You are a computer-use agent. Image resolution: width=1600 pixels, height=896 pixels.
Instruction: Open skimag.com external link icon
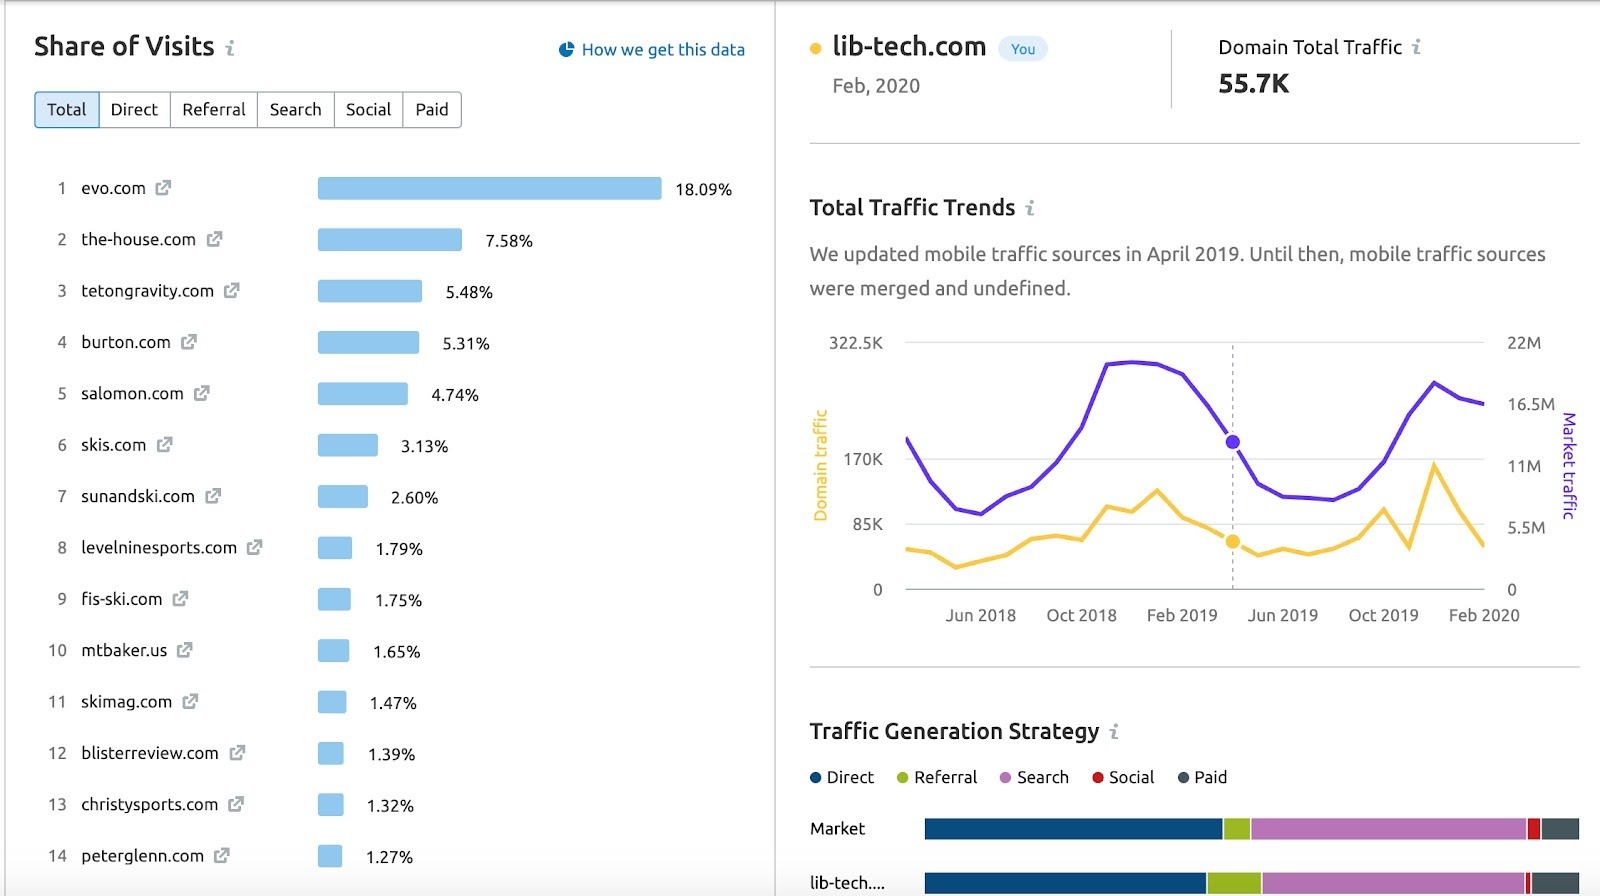[x=191, y=701]
